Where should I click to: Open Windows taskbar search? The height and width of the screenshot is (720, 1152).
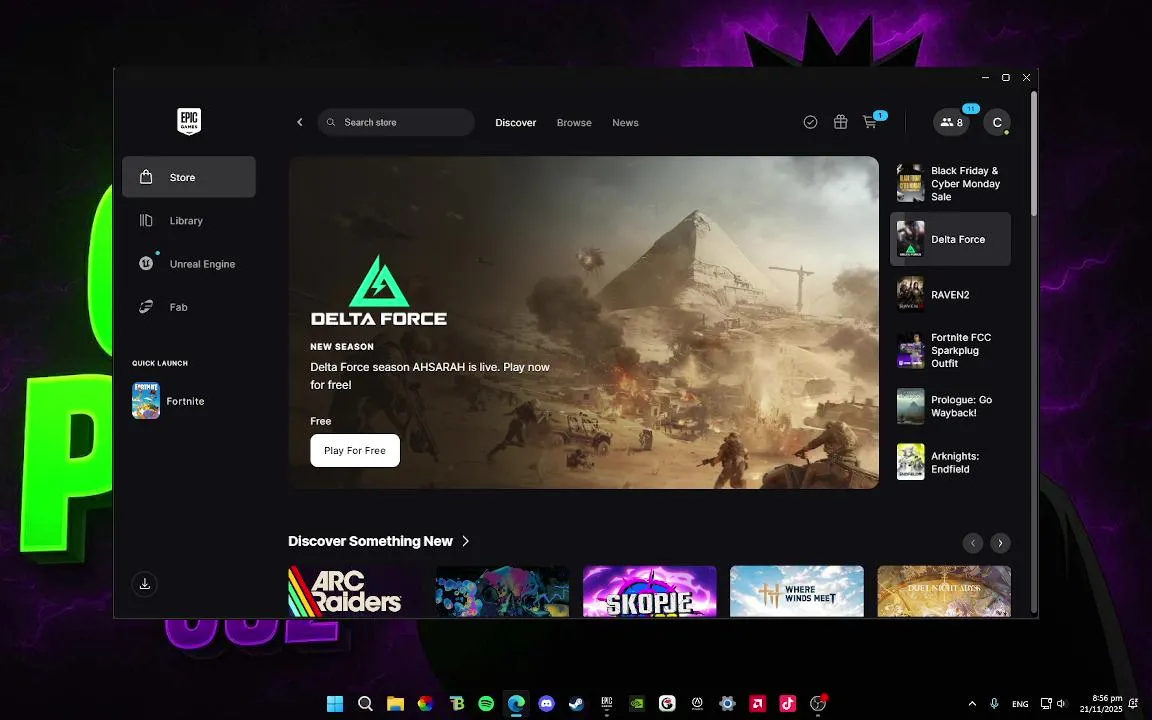(x=365, y=703)
